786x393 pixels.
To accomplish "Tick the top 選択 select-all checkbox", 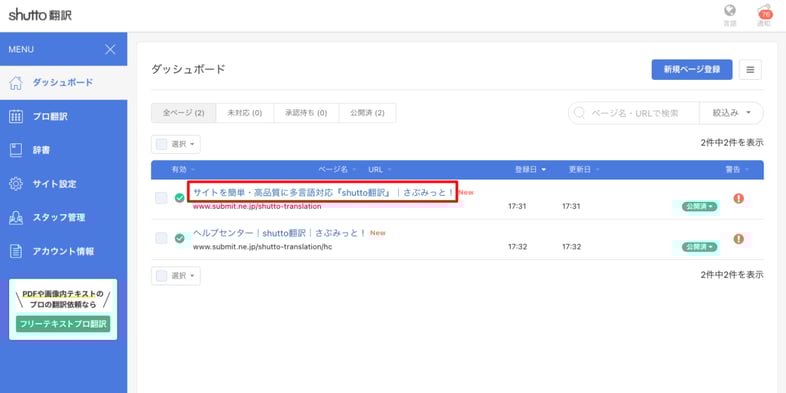I will point(161,144).
